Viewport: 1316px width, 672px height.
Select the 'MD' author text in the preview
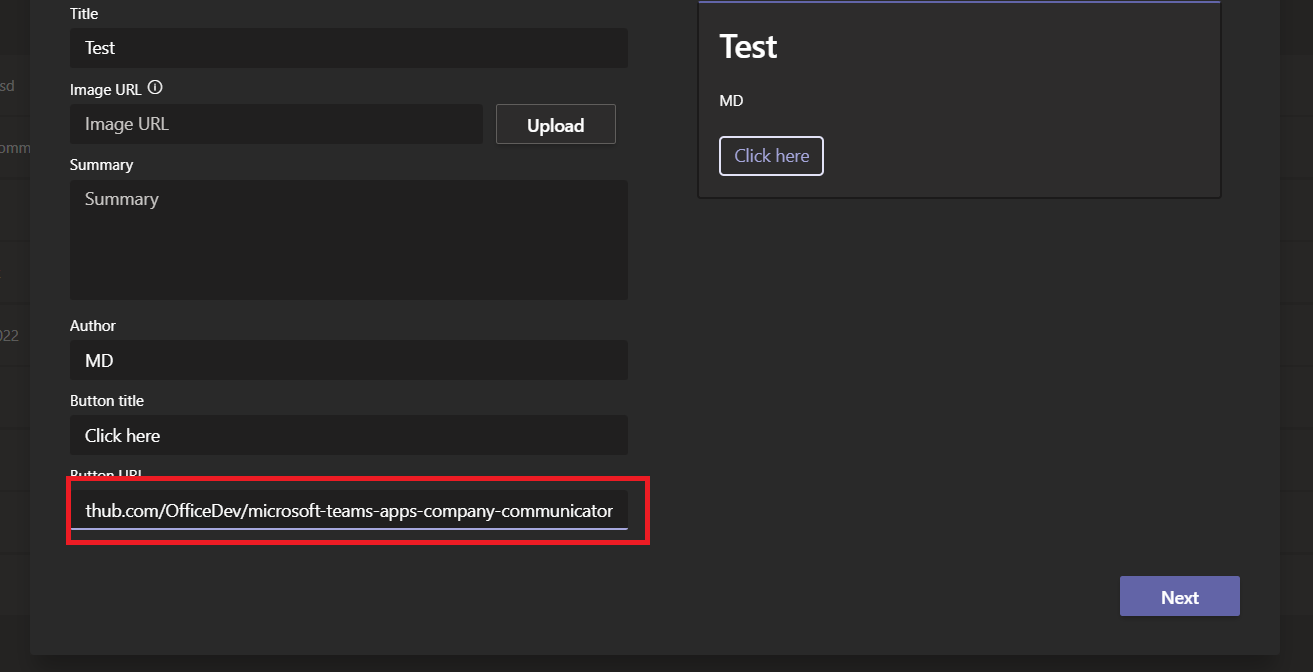[731, 100]
